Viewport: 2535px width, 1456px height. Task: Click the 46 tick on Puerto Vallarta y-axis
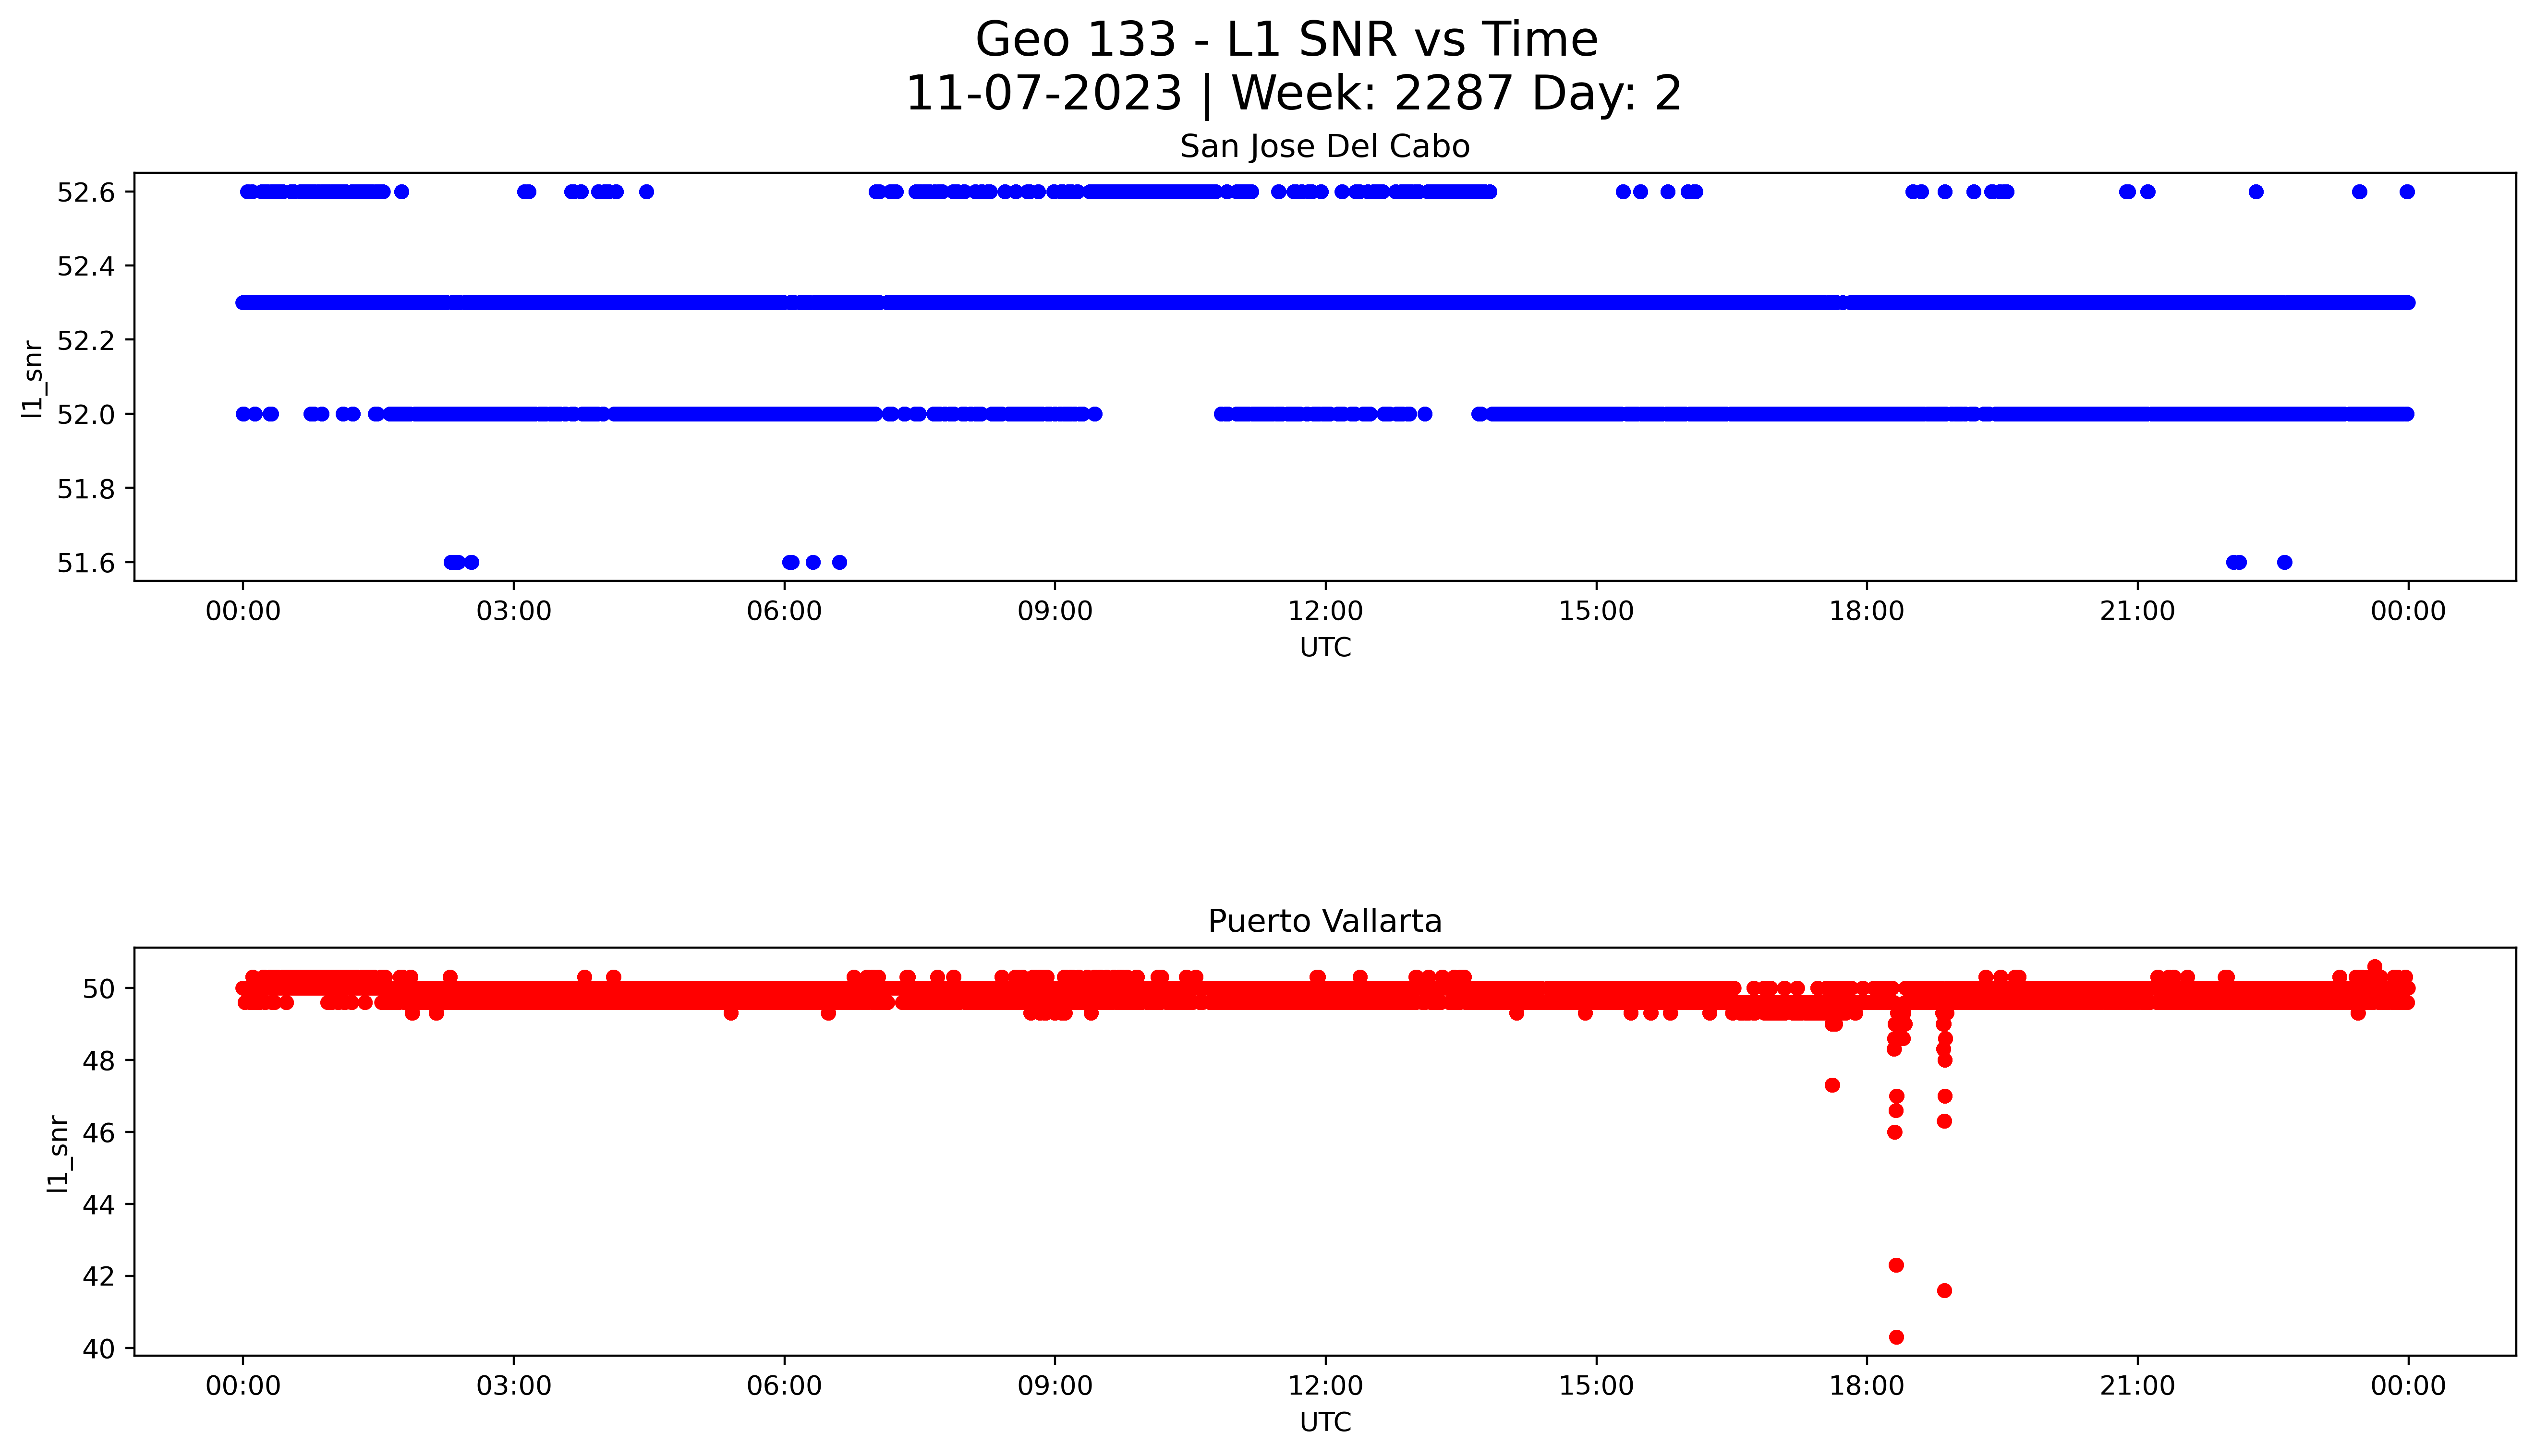coord(99,1132)
